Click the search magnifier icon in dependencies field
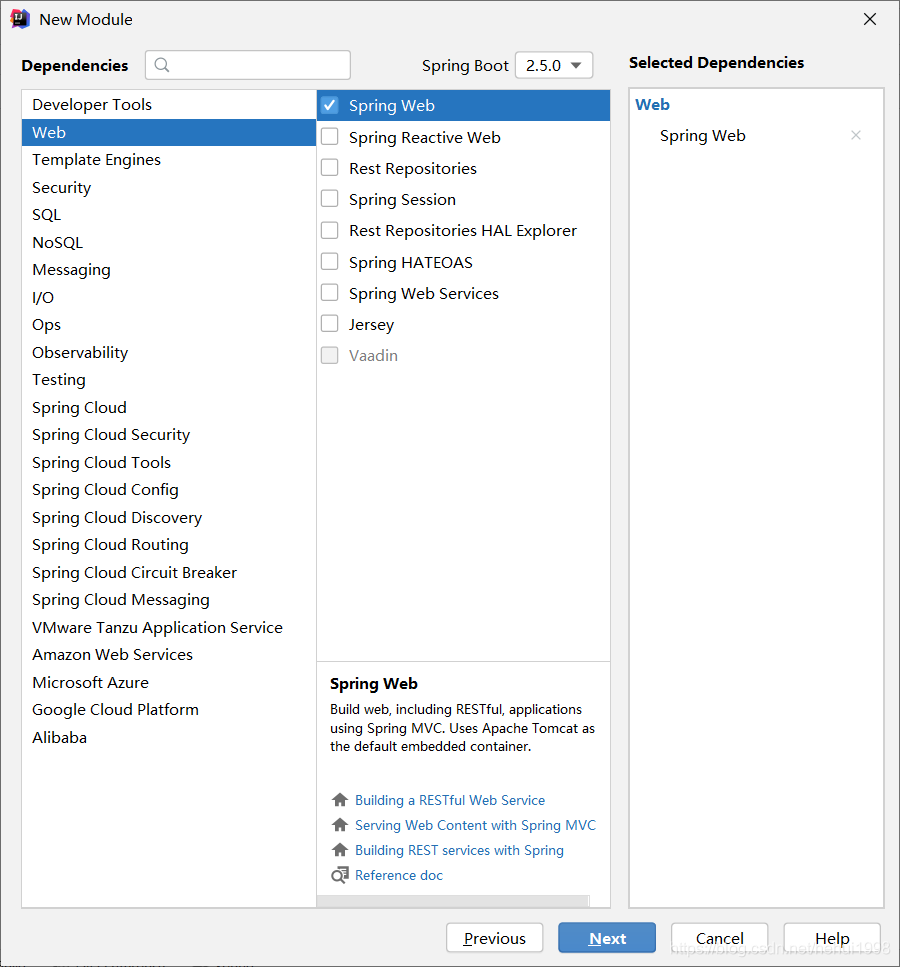The height and width of the screenshot is (967, 900). pyautogui.click(x=162, y=65)
